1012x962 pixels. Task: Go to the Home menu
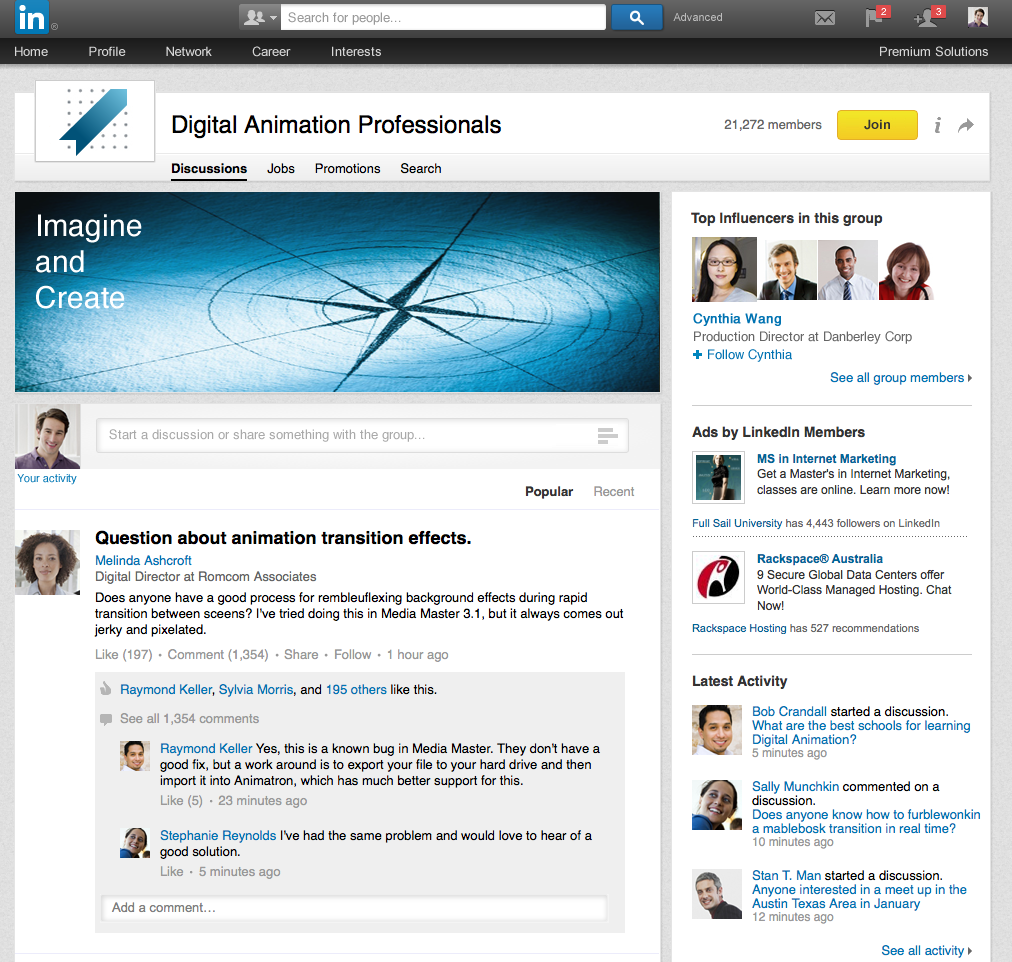(31, 52)
